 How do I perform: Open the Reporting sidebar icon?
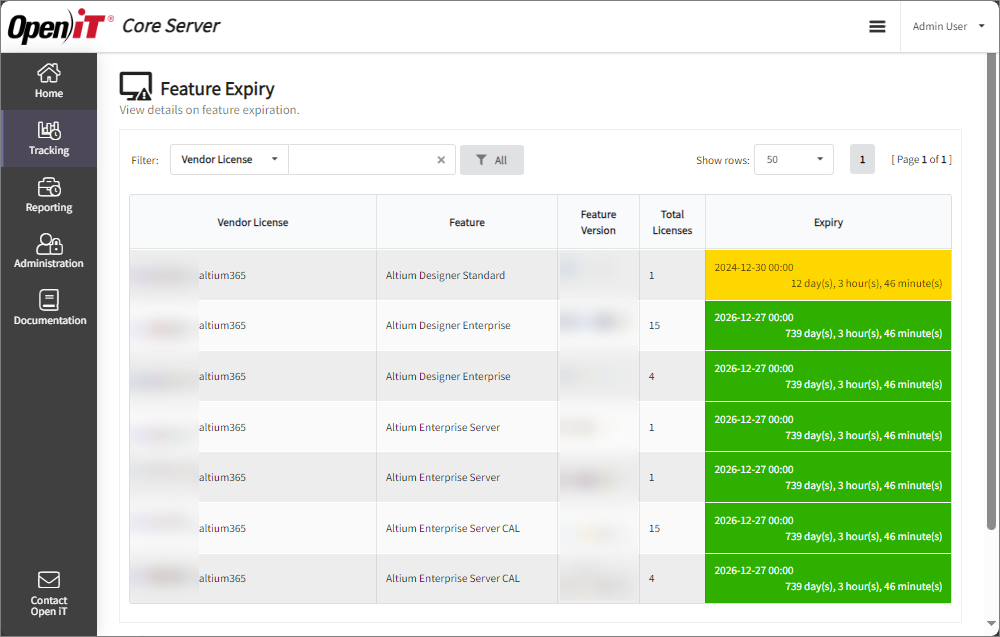click(48, 188)
